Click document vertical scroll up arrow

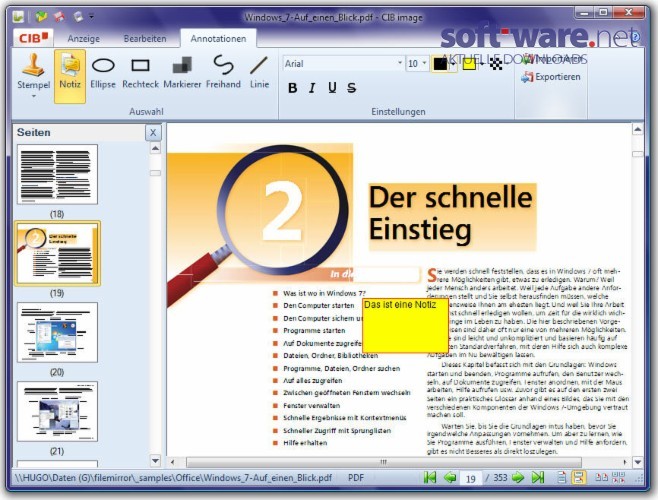pos(637,129)
